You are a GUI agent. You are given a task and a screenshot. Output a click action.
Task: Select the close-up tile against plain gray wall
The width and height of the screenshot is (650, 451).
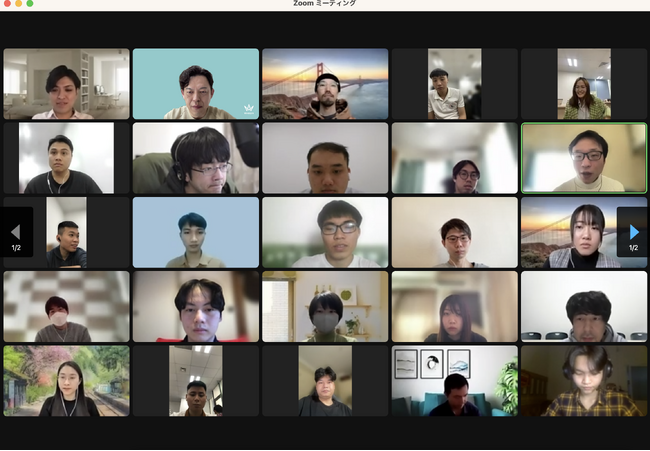click(325, 158)
